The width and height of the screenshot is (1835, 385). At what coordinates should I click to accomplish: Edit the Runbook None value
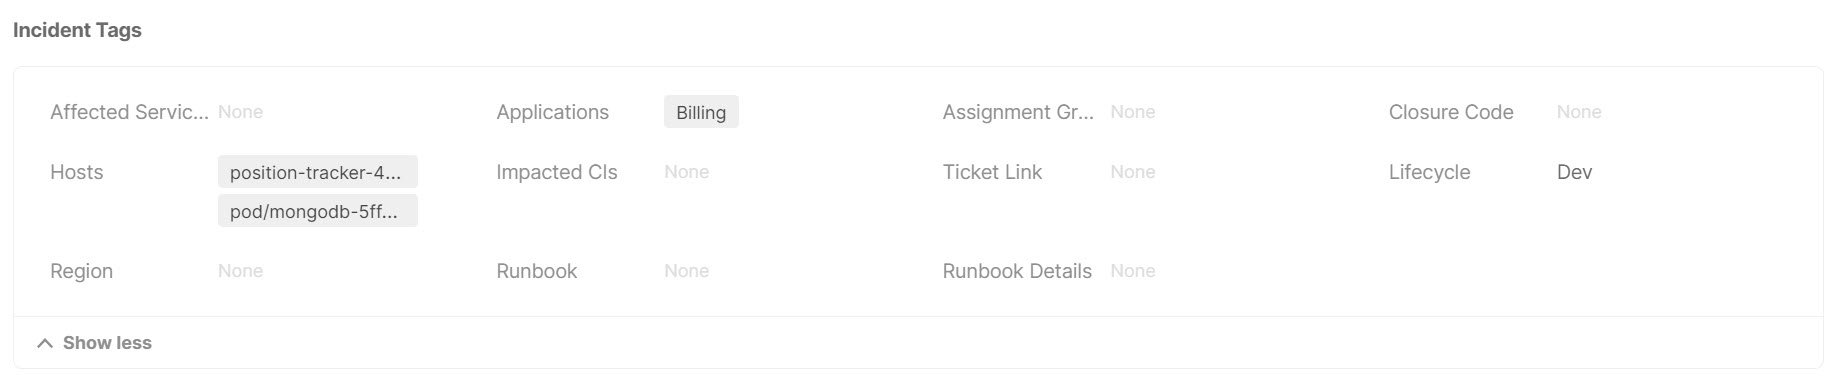pos(687,271)
